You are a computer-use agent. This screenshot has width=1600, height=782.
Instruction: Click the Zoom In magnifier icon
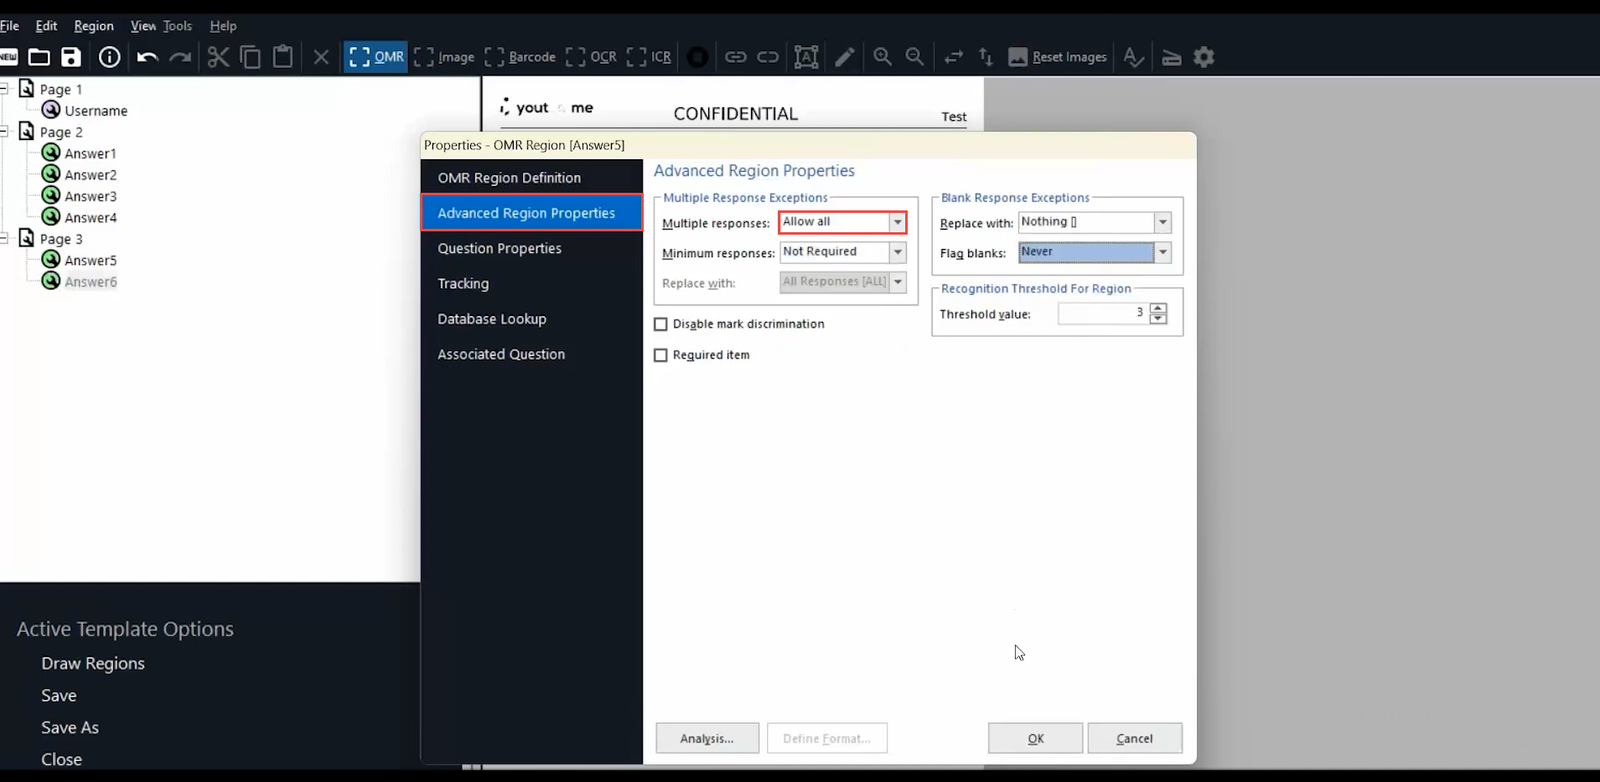[x=882, y=57]
